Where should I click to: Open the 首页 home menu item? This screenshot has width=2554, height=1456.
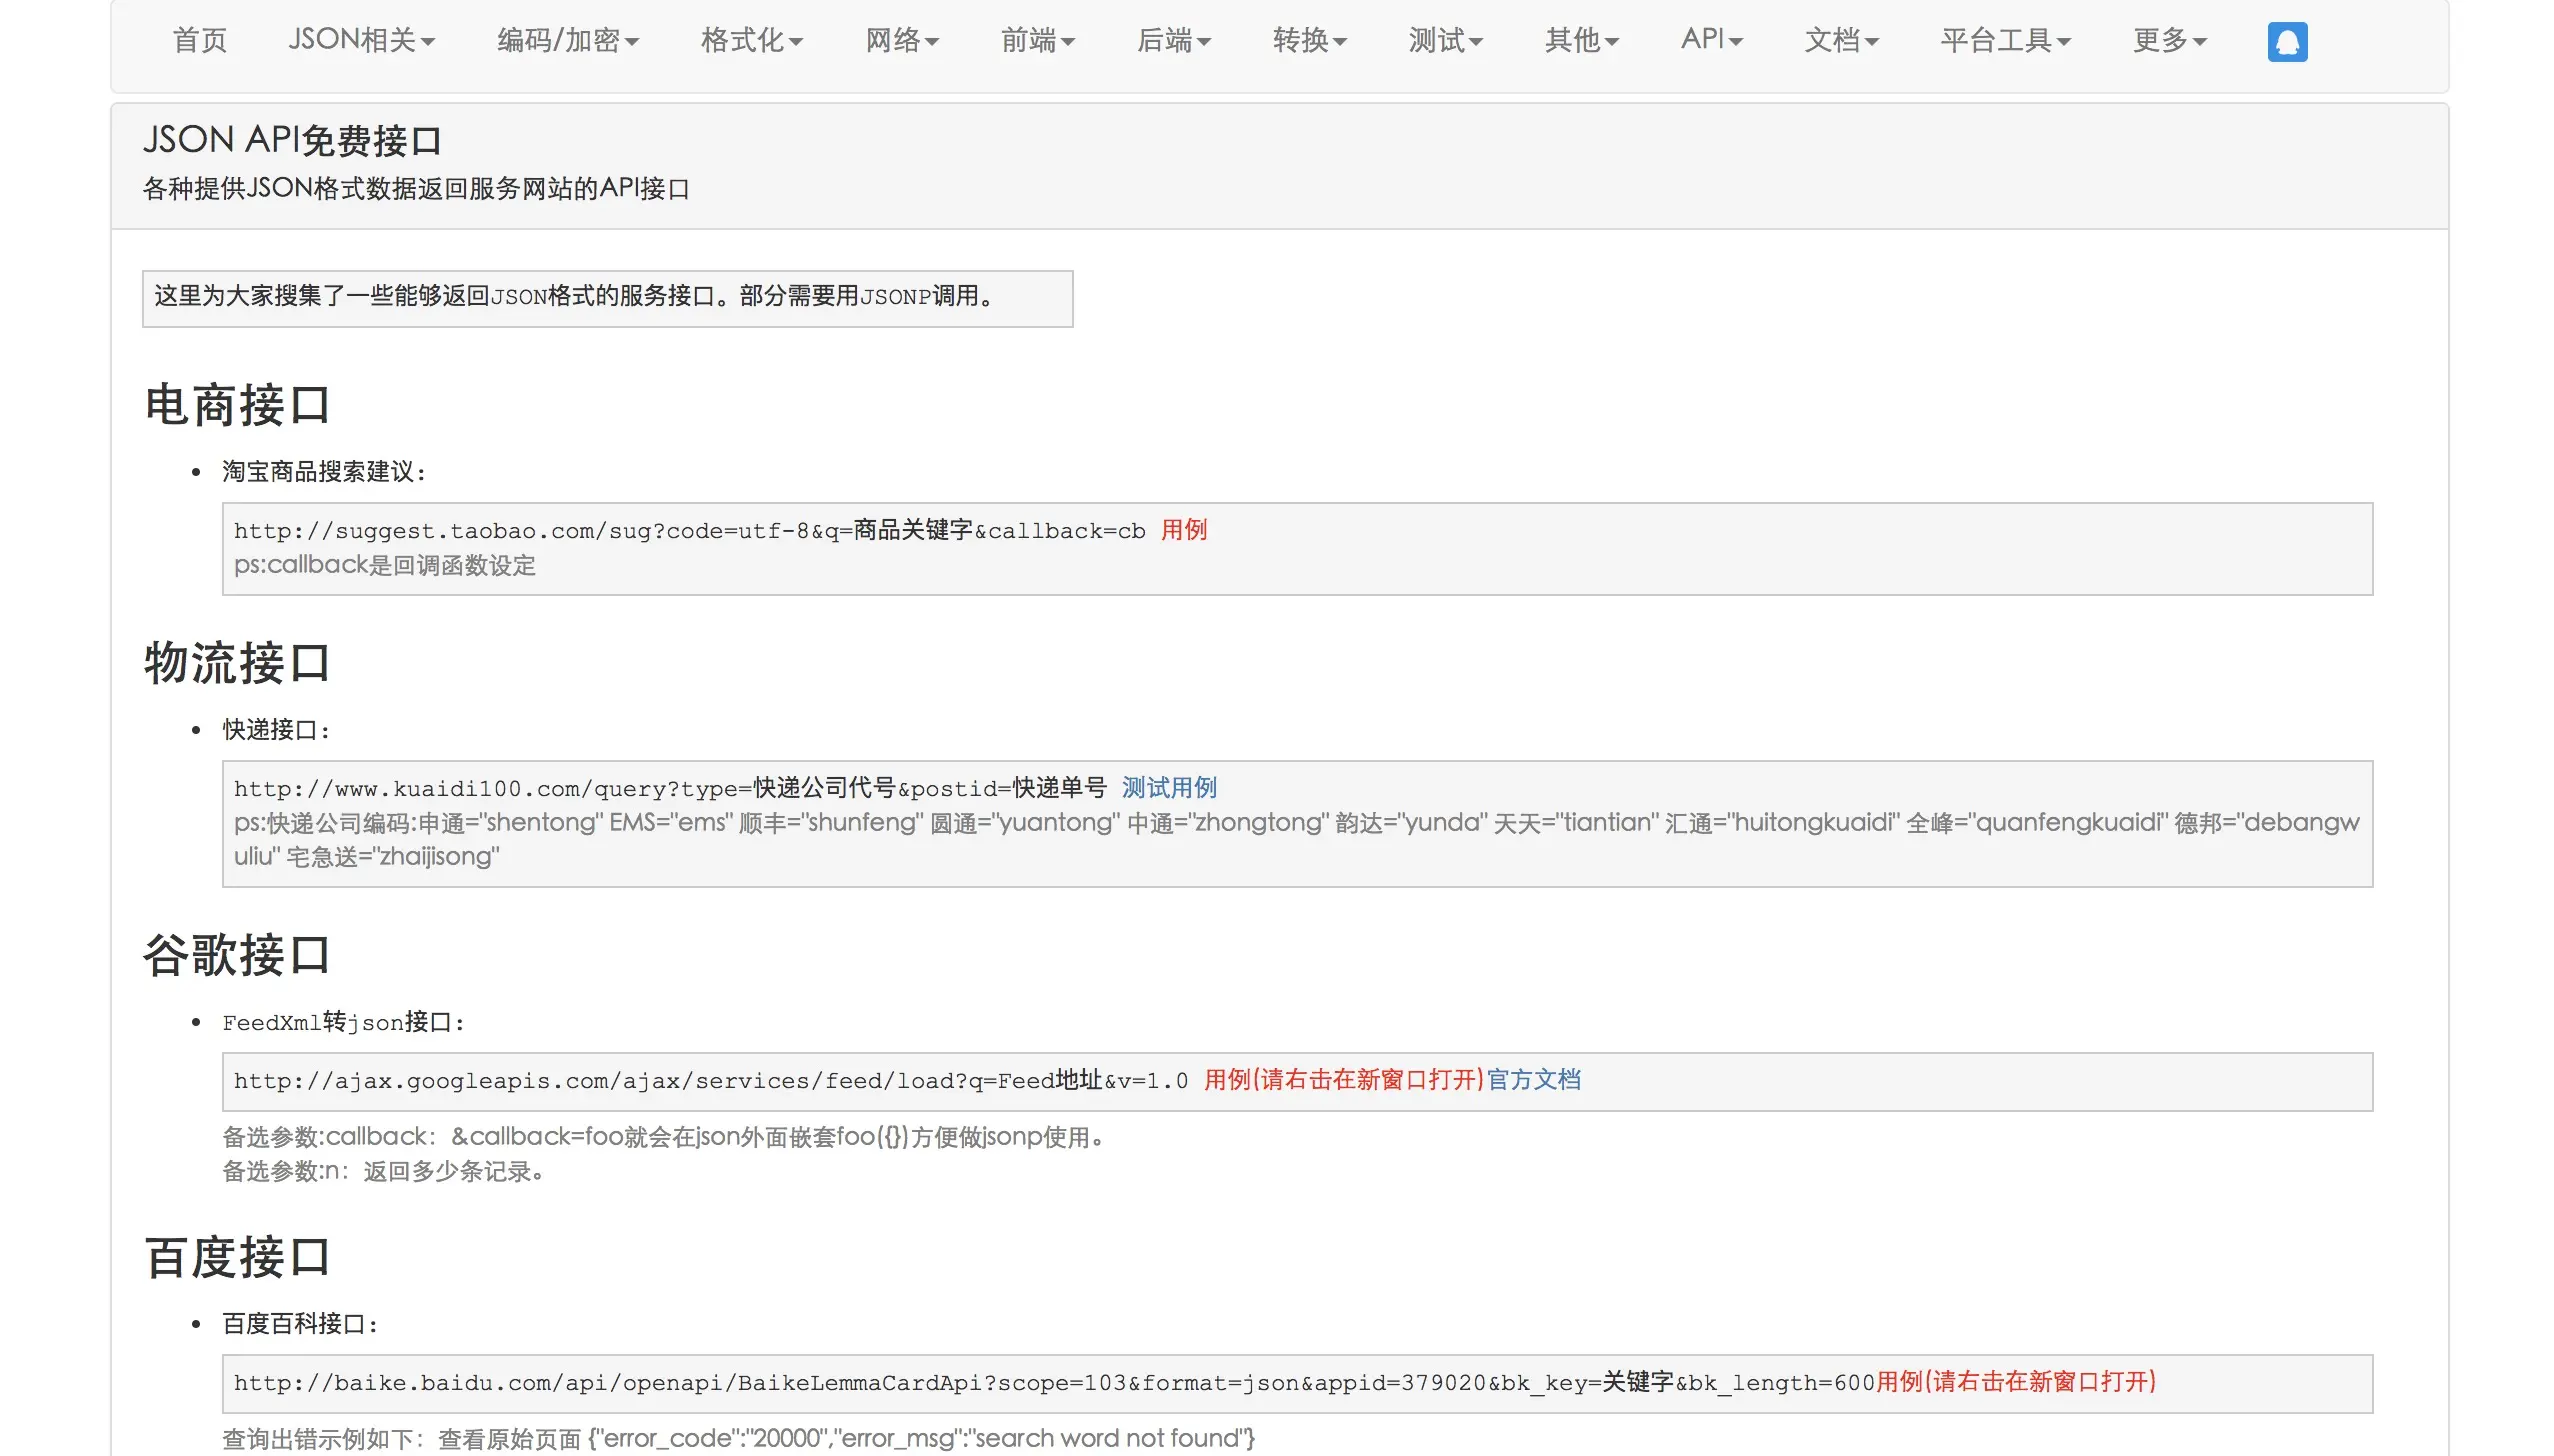point(200,40)
